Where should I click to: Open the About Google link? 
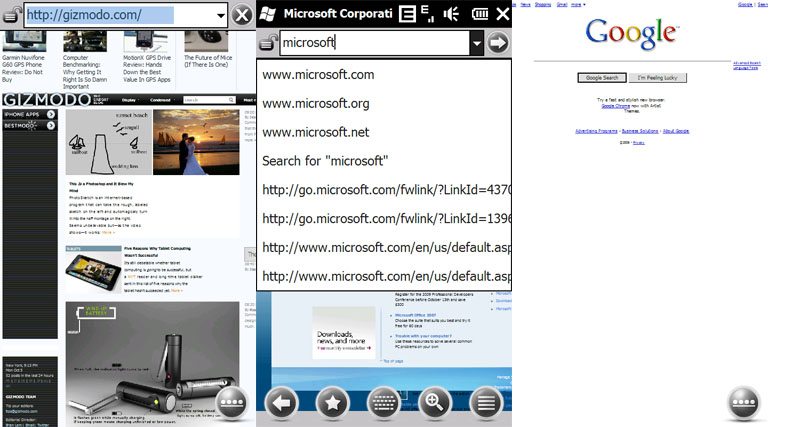tap(676, 131)
